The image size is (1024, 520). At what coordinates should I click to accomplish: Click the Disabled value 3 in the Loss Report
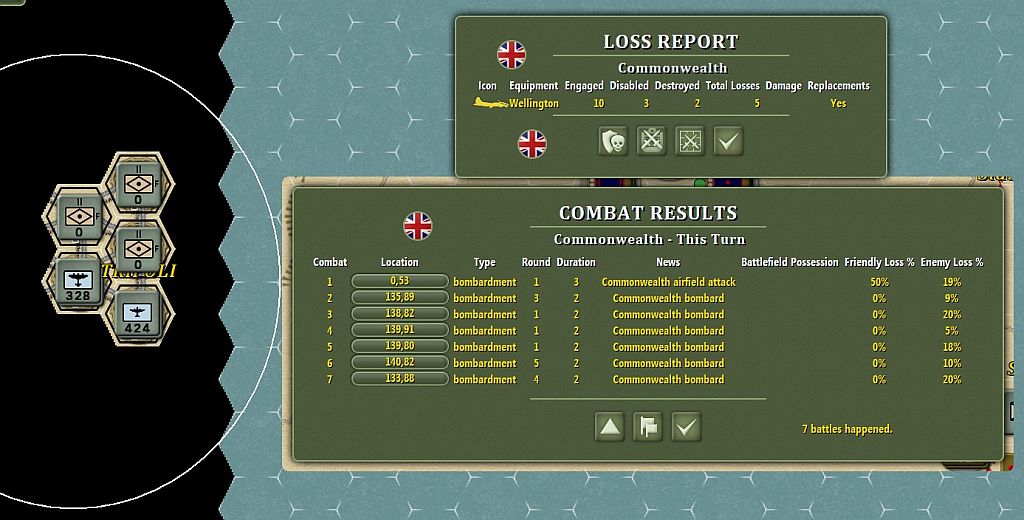[646, 103]
